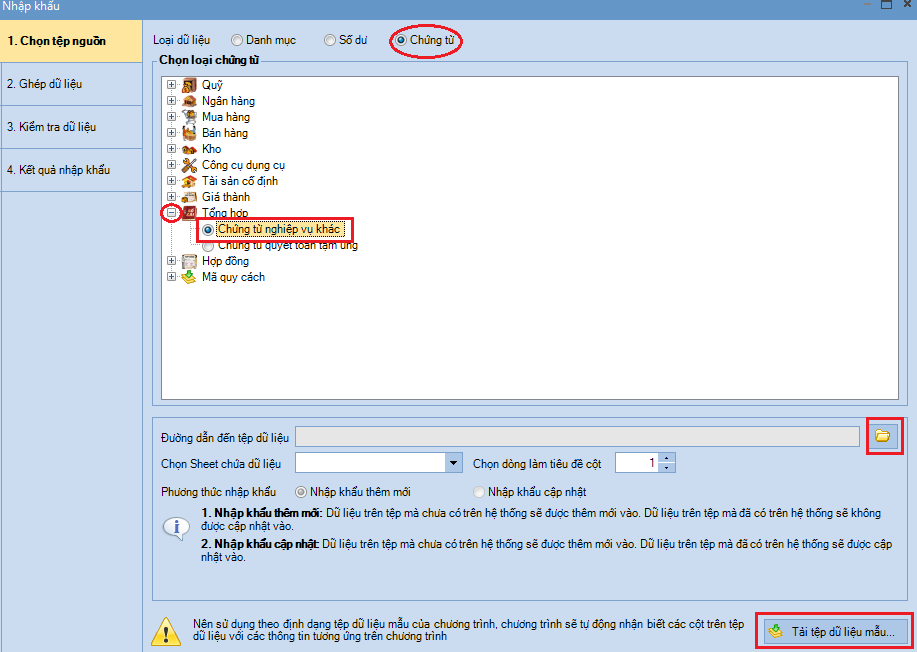Select the Tài sản cố định tree label
The image size is (917, 652).
[240, 181]
